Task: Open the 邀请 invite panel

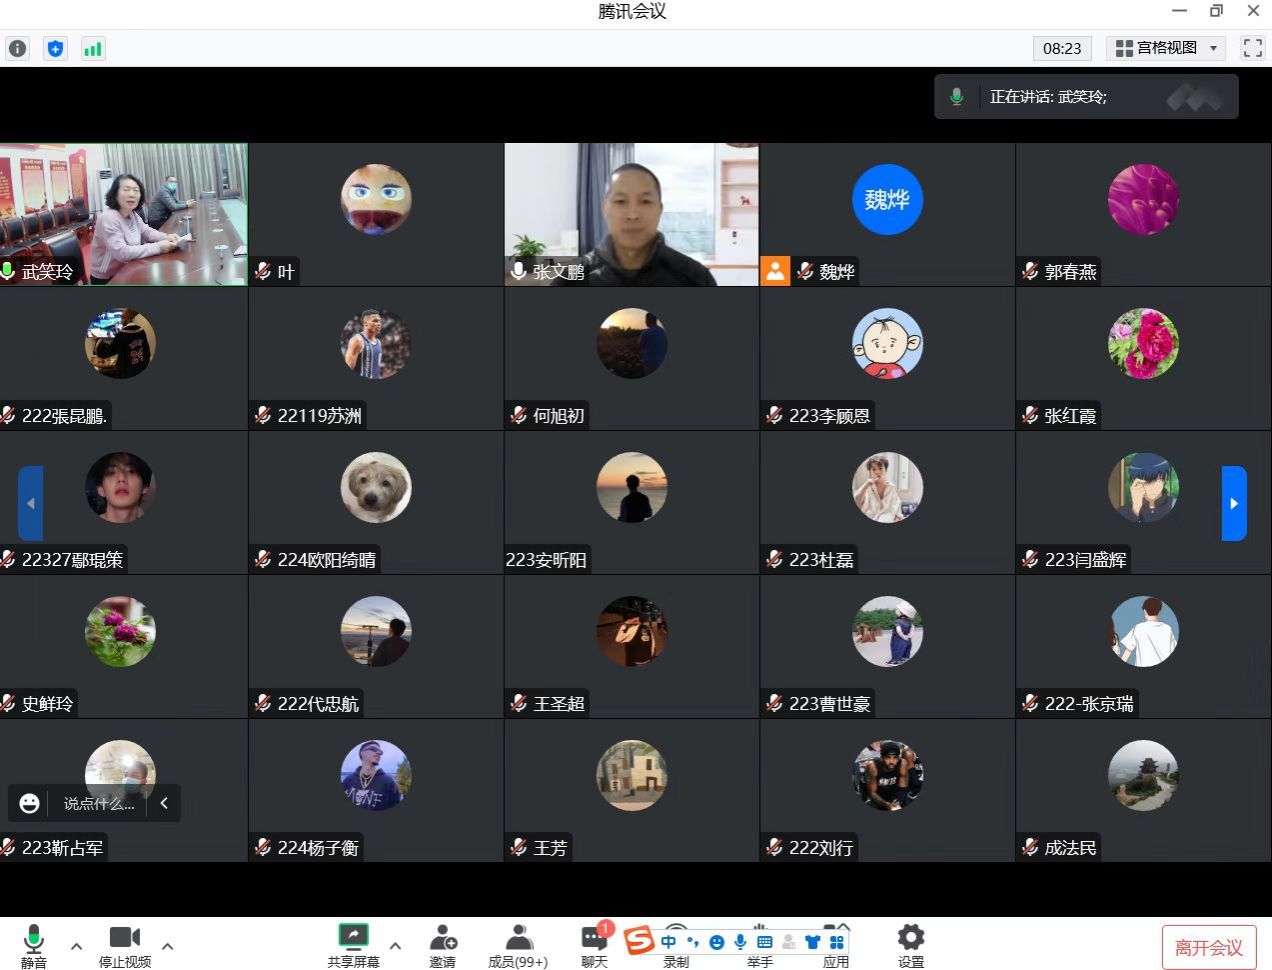Action: [x=443, y=946]
